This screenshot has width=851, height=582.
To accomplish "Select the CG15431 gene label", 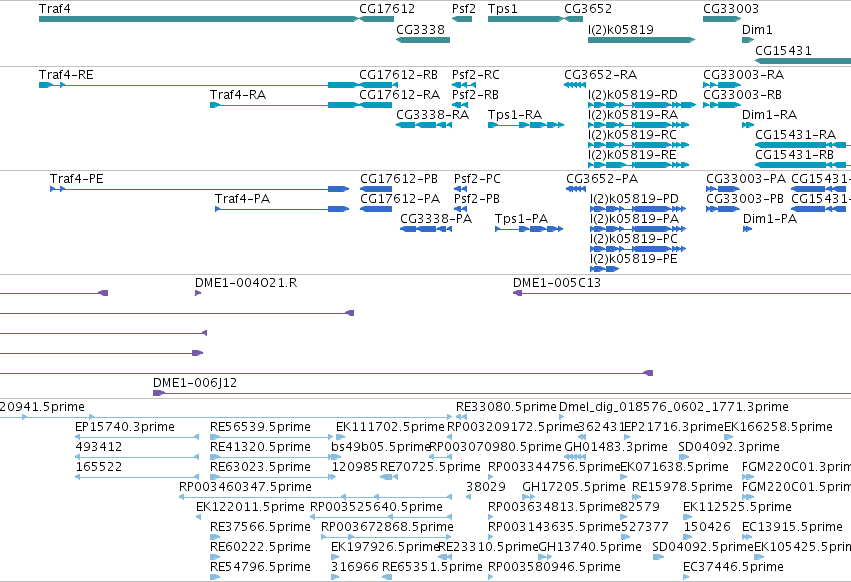I will 783,50.
